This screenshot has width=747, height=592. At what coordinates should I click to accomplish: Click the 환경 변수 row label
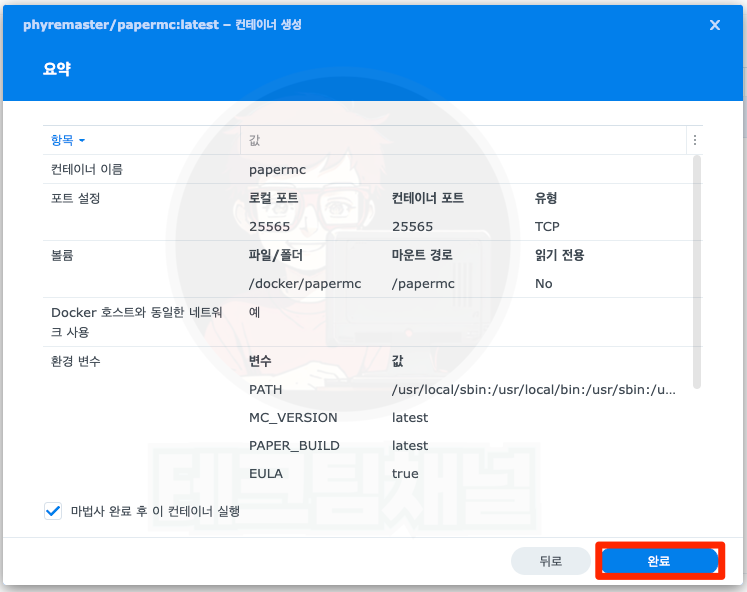(x=75, y=361)
